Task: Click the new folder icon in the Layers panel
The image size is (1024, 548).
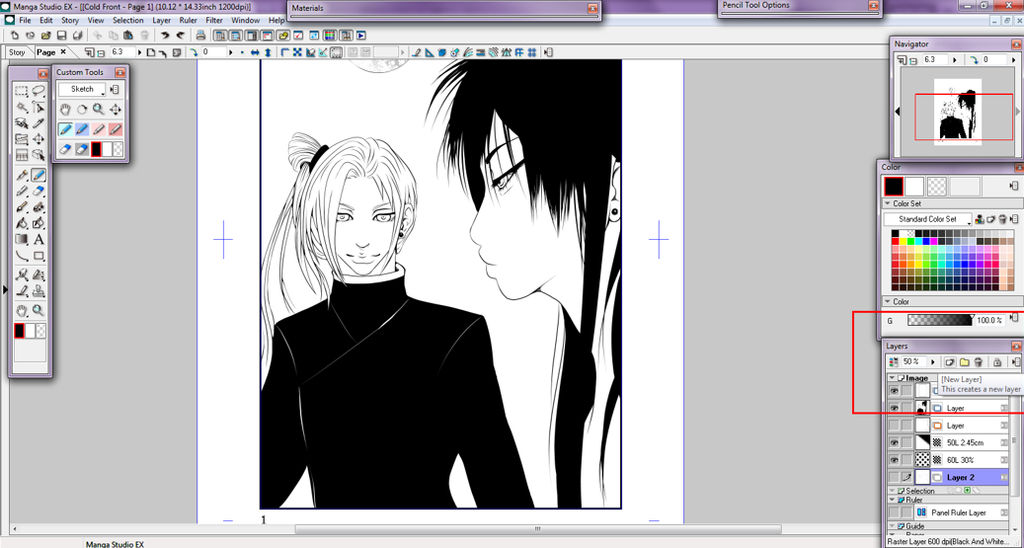Action: coord(964,362)
